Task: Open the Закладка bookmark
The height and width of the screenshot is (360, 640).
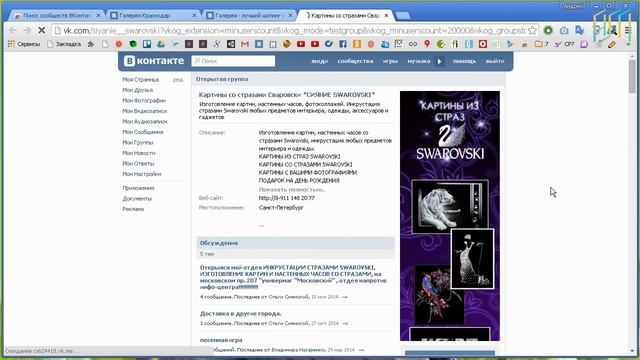Action: click(x=64, y=44)
